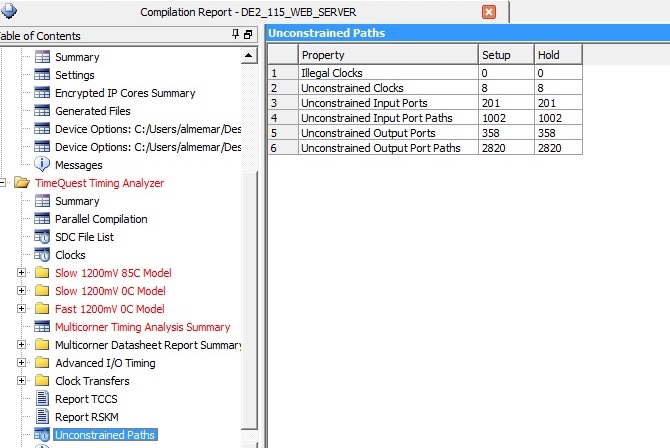
Task: Click the Clocks report icon
Action: [x=42, y=254]
